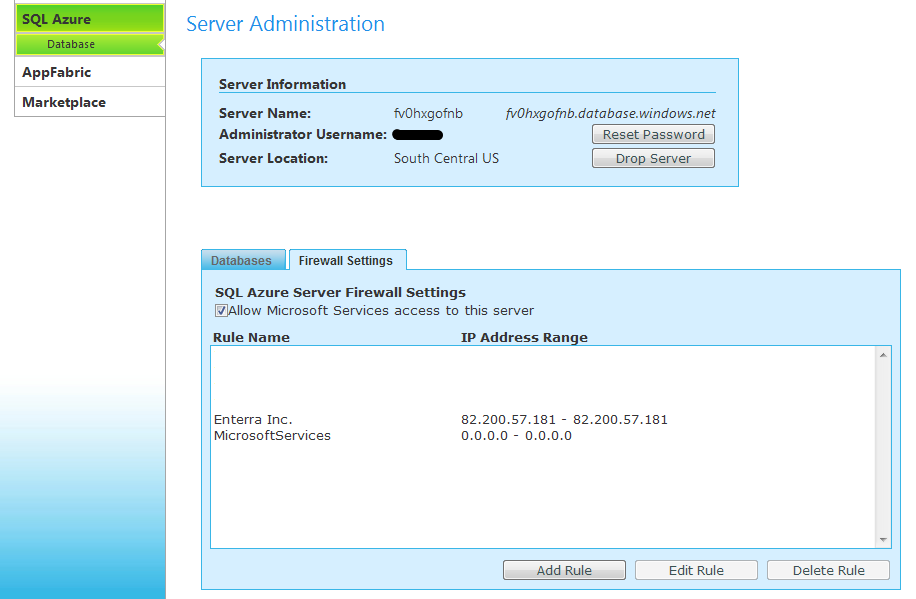Viewport: 916px width, 599px height.
Task: Click the fv0hxgofnb.database.windows.net server address
Action: [610, 113]
